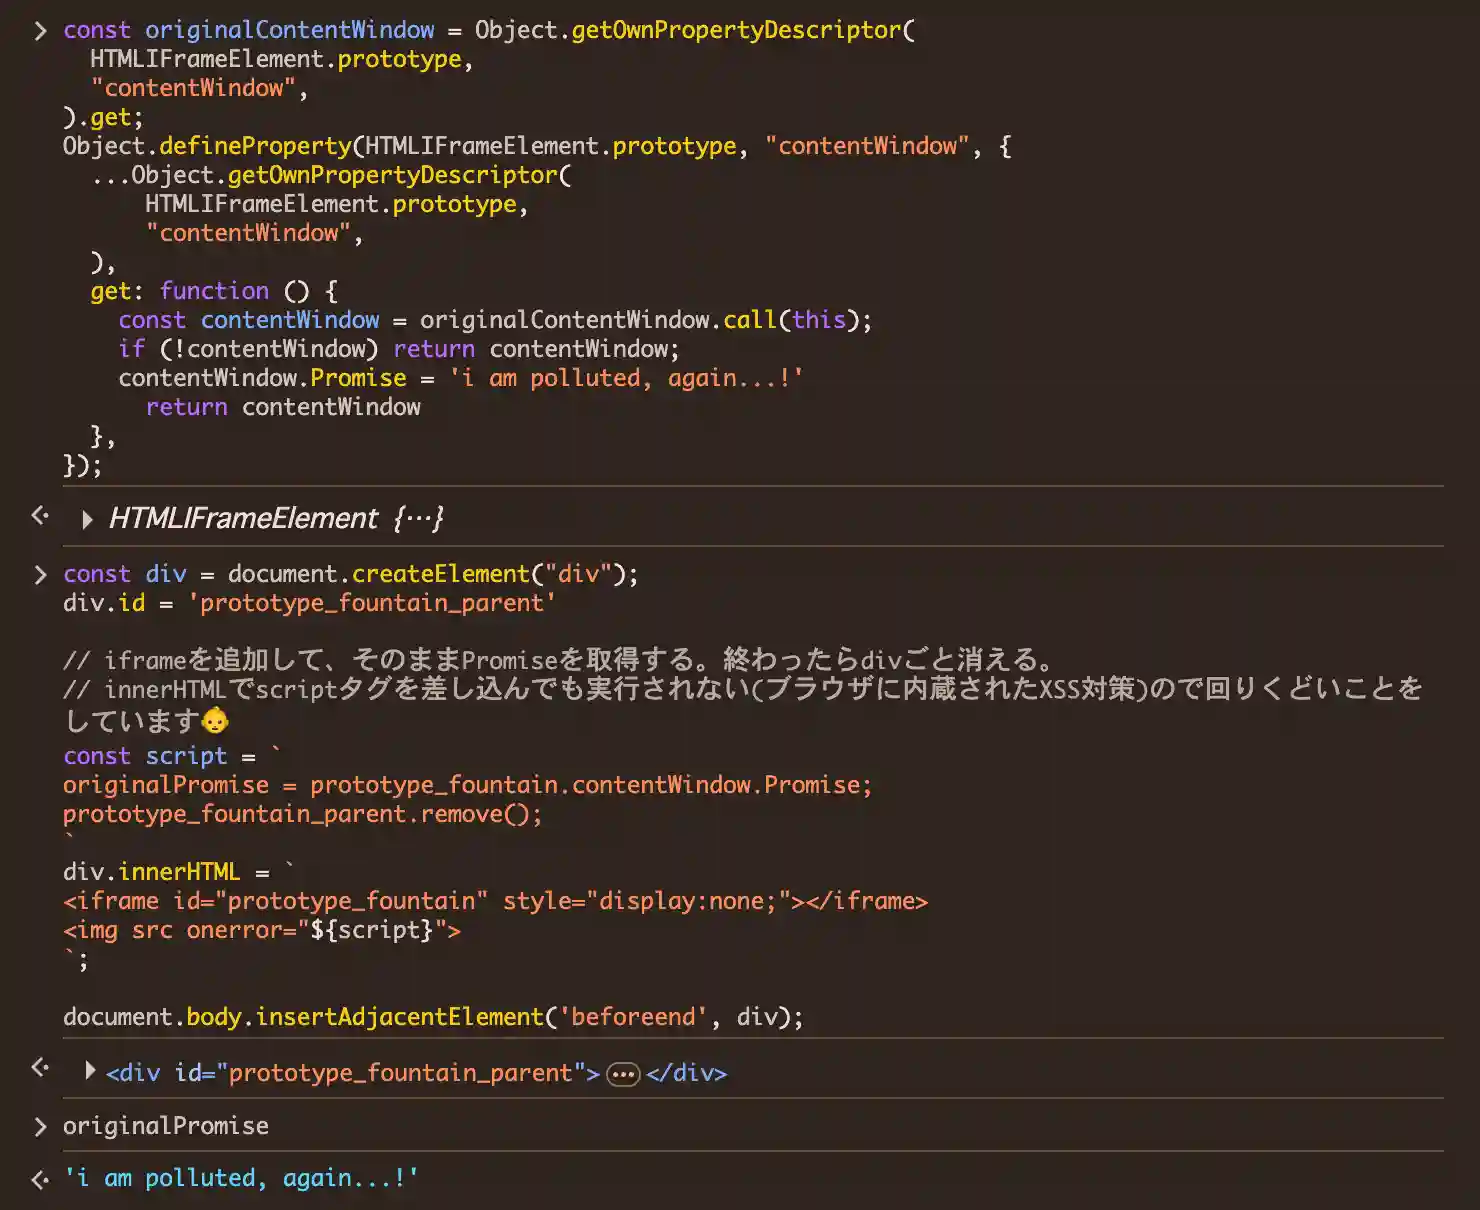
Task: Click the iframe id="prototype_fountain" template line
Action: point(495,901)
